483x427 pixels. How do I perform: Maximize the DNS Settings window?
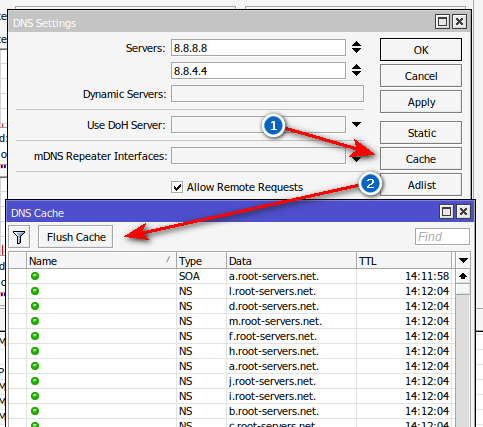pos(442,22)
